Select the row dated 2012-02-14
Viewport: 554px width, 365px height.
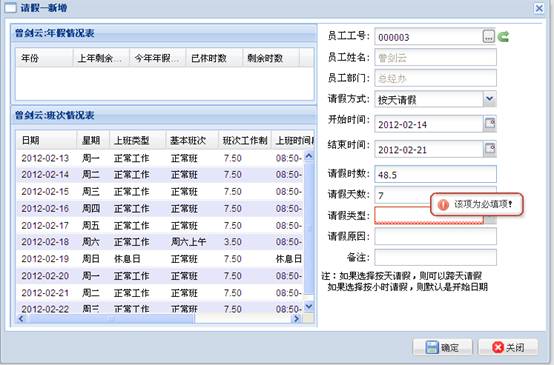click(x=160, y=175)
